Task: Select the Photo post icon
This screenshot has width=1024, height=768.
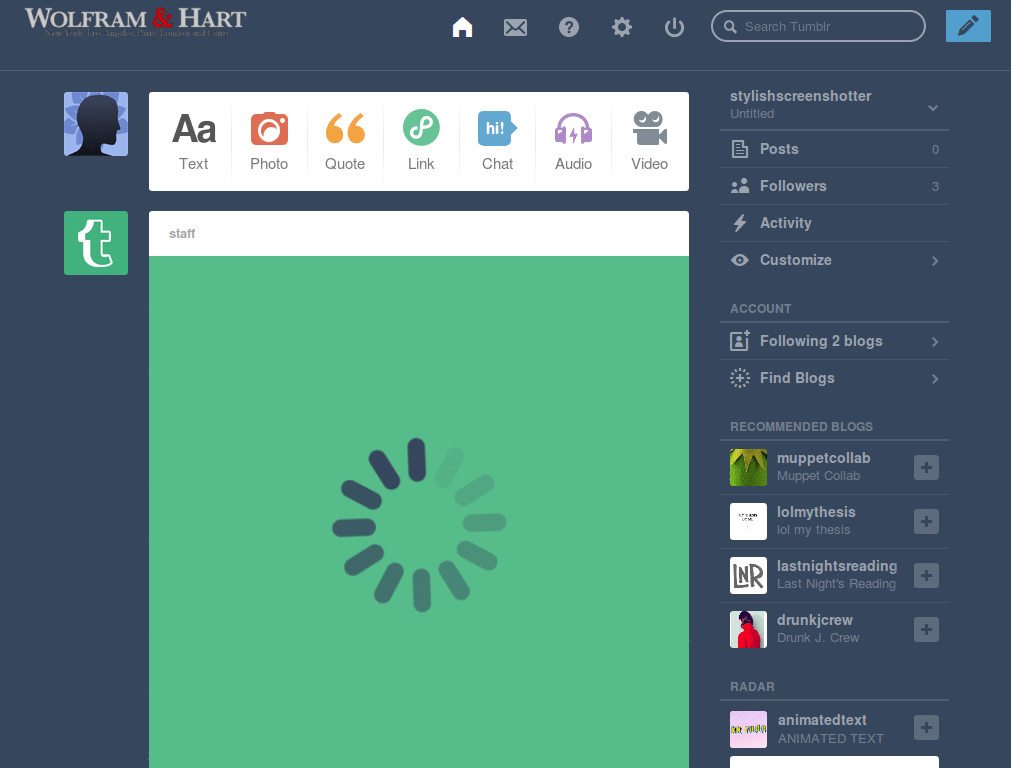Action: [x=269, y=128]
